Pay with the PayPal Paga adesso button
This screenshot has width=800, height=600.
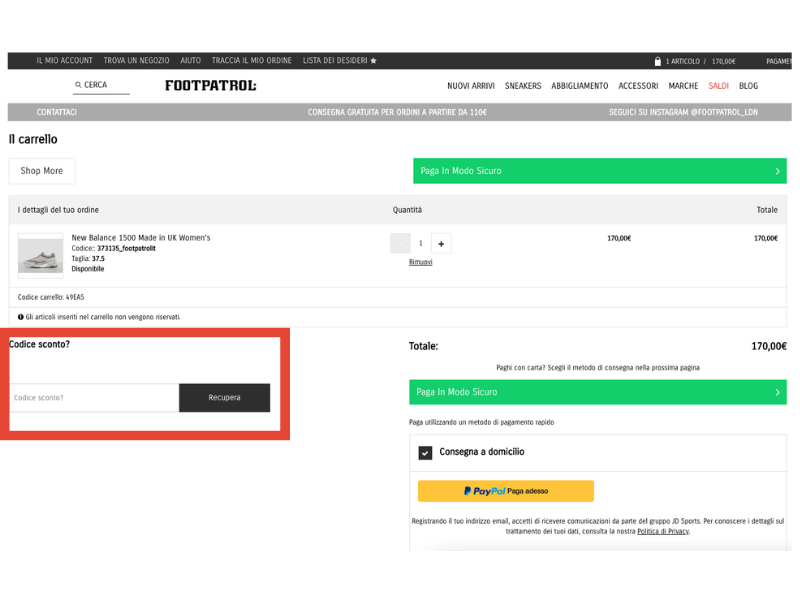tap(505, 491)
